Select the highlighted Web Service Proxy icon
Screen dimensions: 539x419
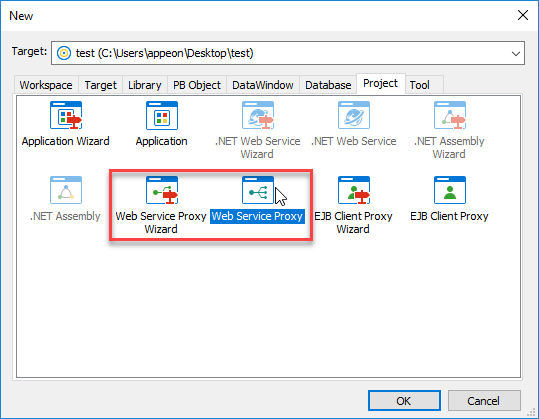coord(258,190)
